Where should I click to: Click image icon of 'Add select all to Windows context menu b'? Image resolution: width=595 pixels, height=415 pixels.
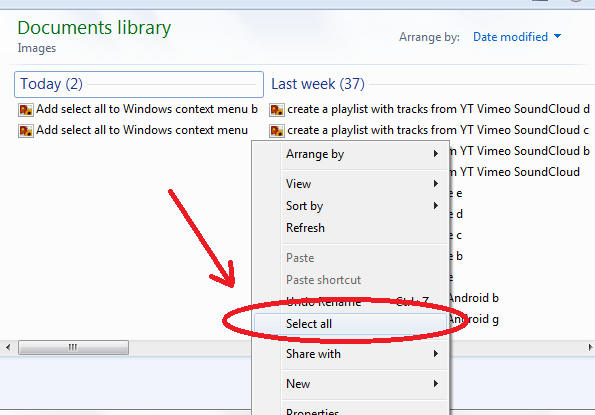point(26,110)
